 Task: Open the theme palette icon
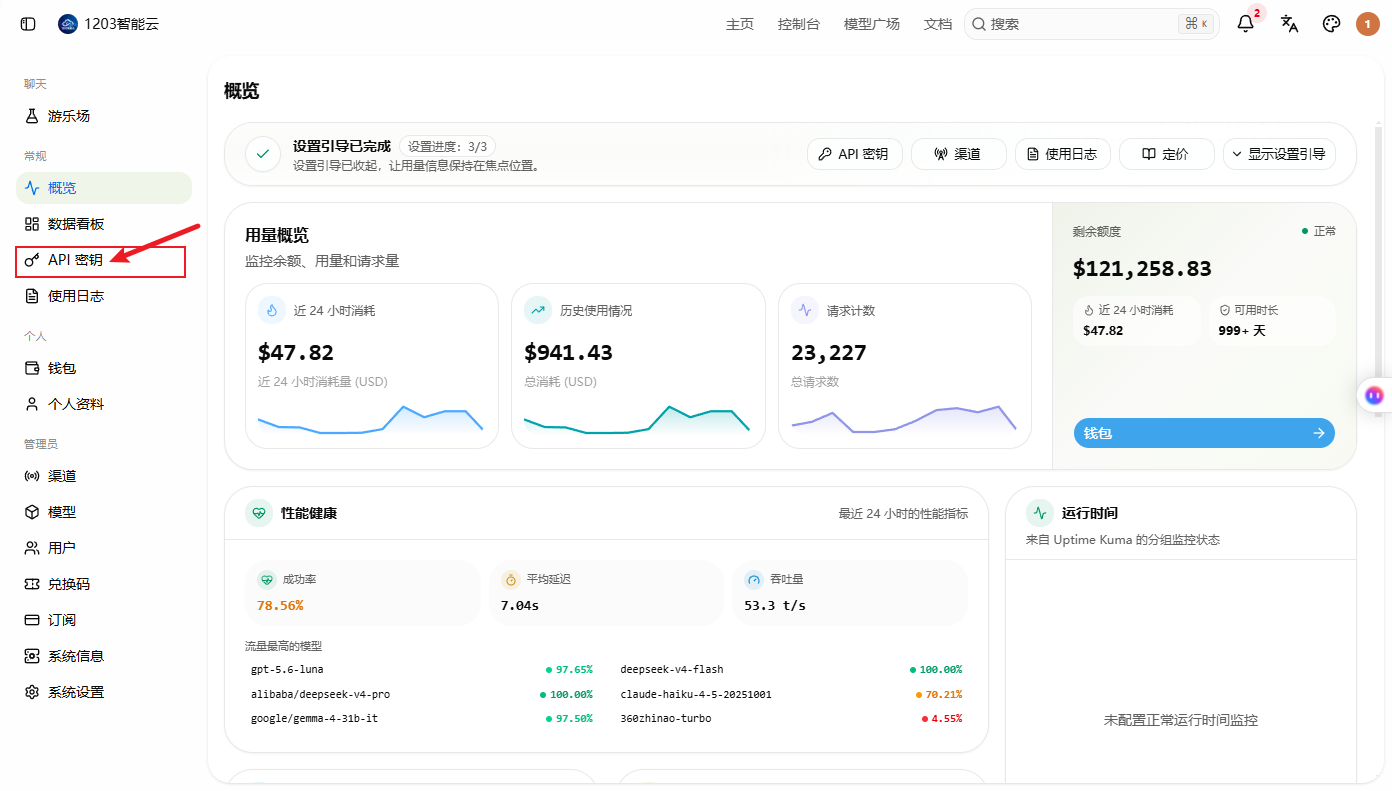click(x=1331, y=24)
